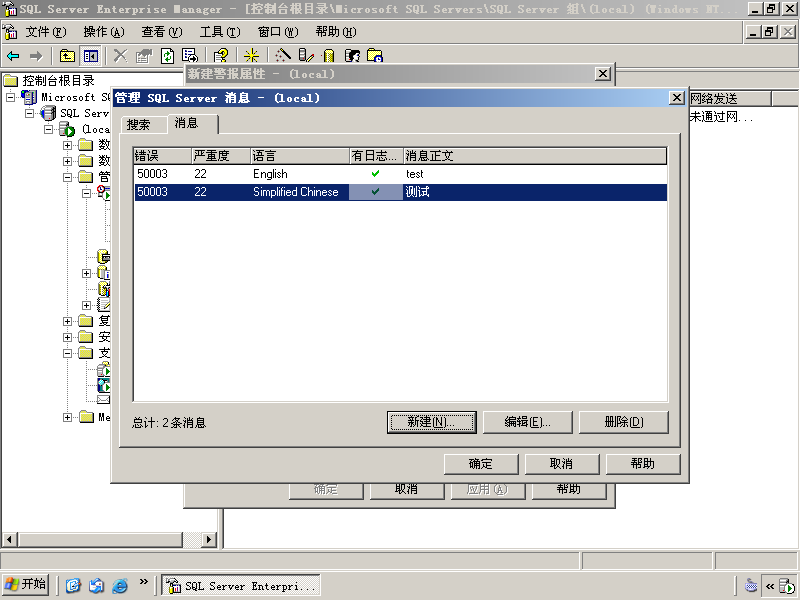Expand the Meta Data Services folder node
This screenshot has width=800, height=600.
click(67, 417)
